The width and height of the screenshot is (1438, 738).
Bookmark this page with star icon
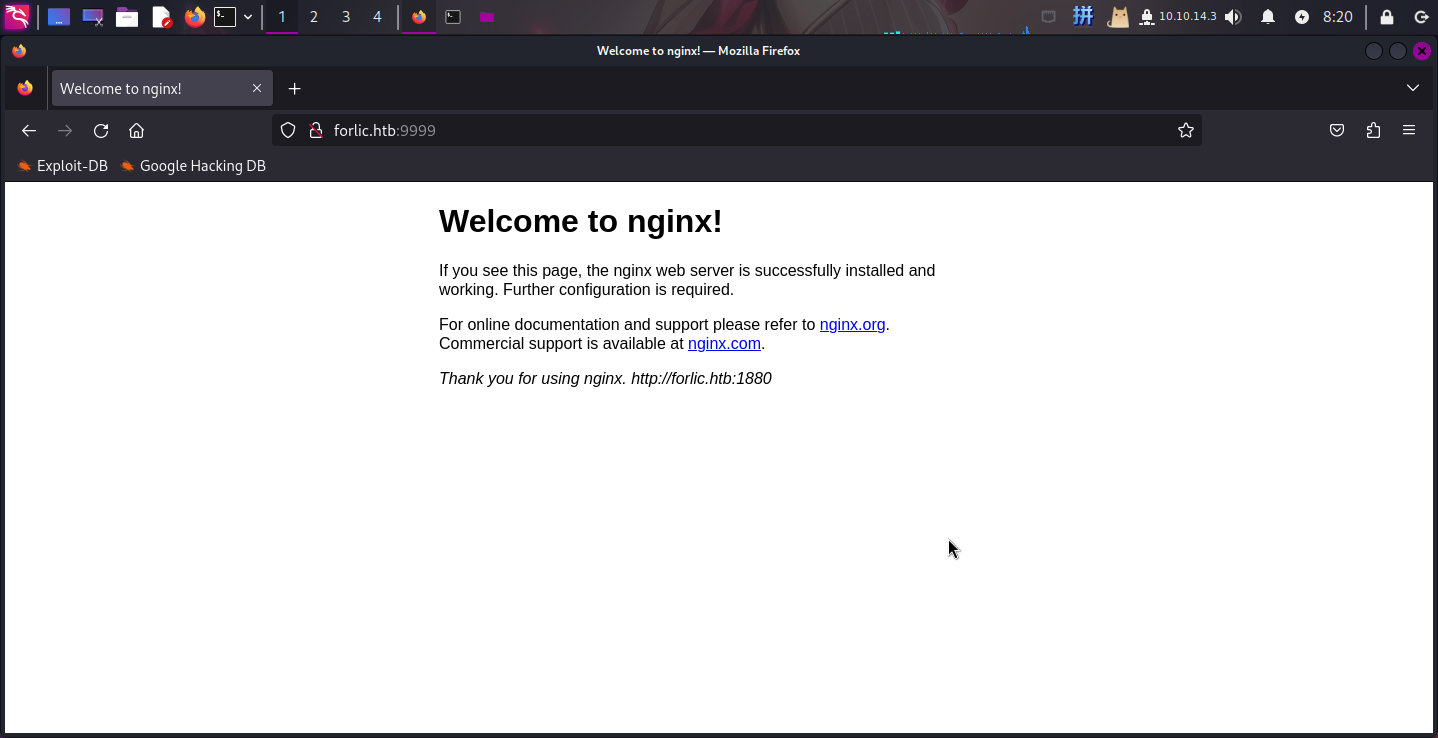pos(1186,130)
